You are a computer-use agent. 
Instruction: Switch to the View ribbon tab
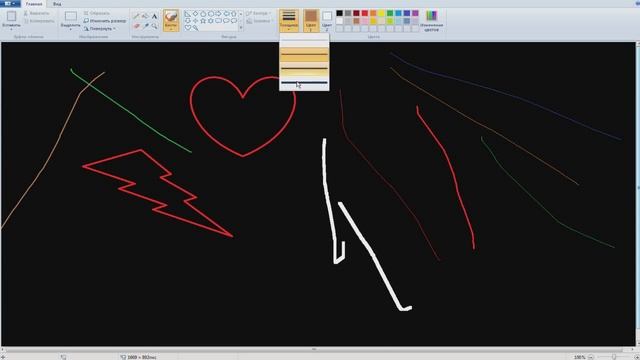(x=58, y=4)
